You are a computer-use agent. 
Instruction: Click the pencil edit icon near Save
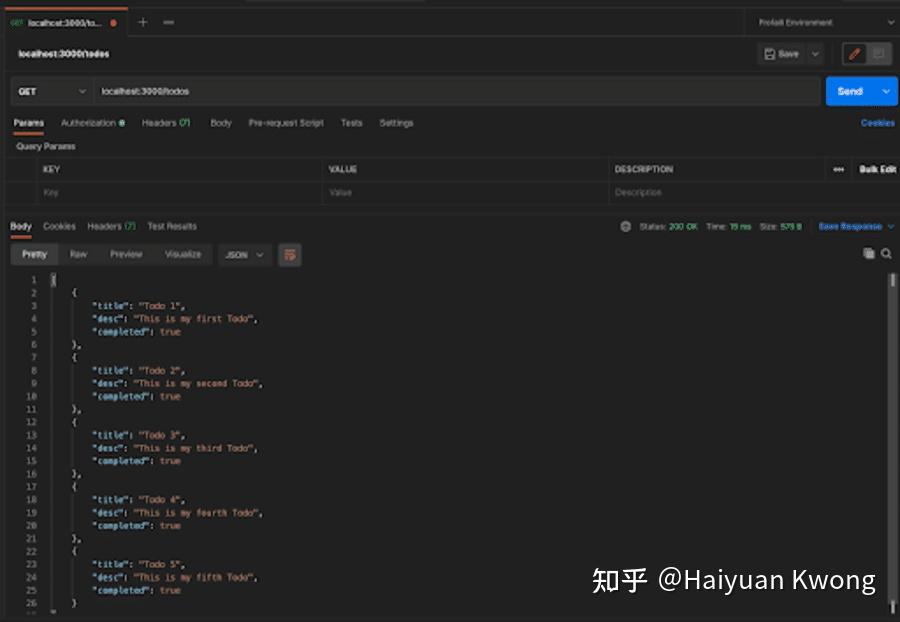click(856, 54)
